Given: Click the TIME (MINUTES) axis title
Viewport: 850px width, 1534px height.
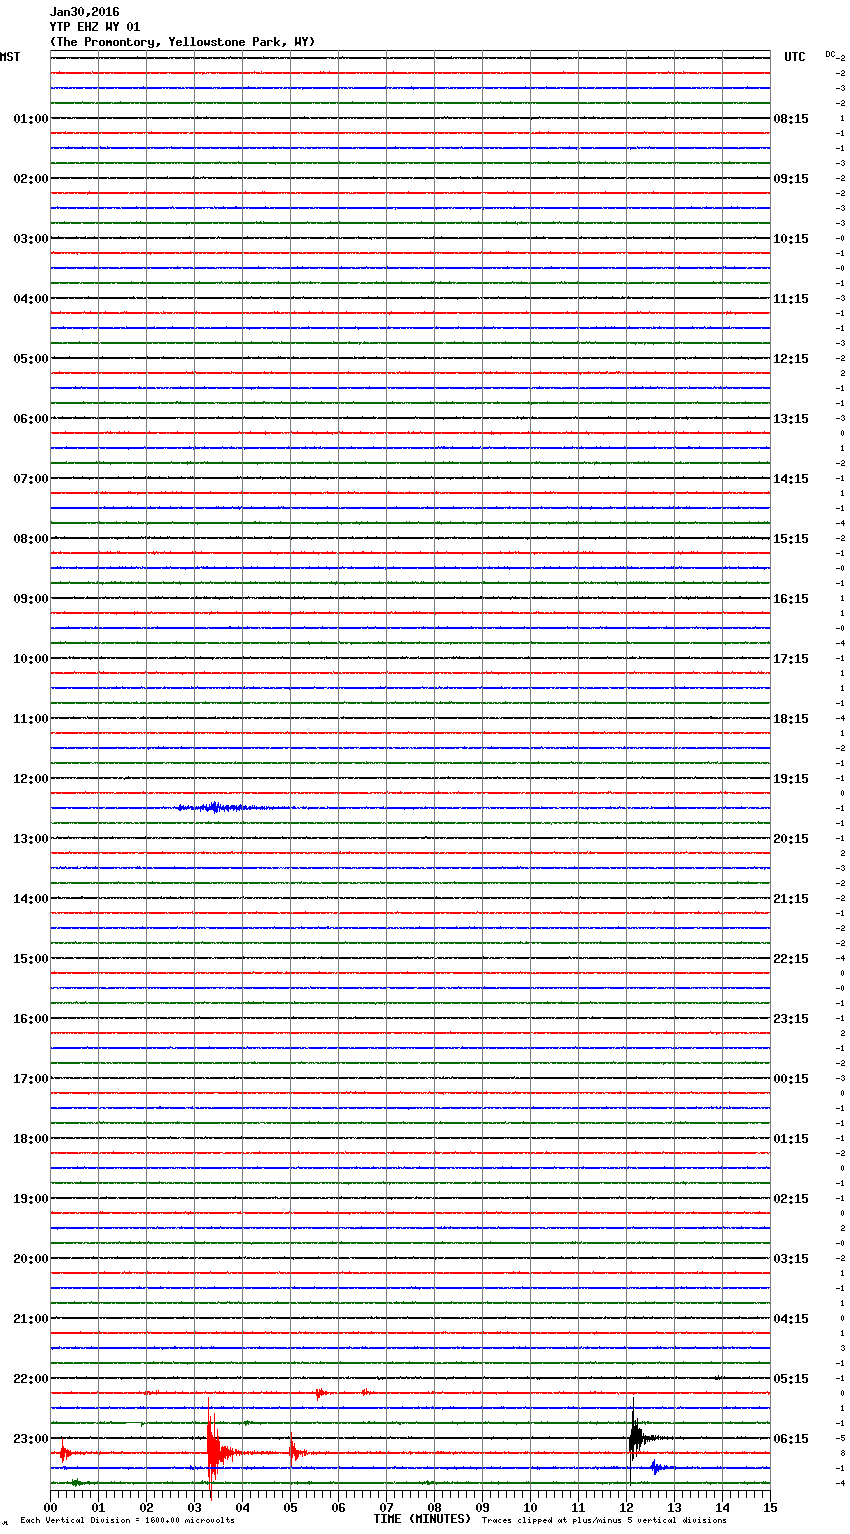Looking at the screenshot, I should 422,1519.
